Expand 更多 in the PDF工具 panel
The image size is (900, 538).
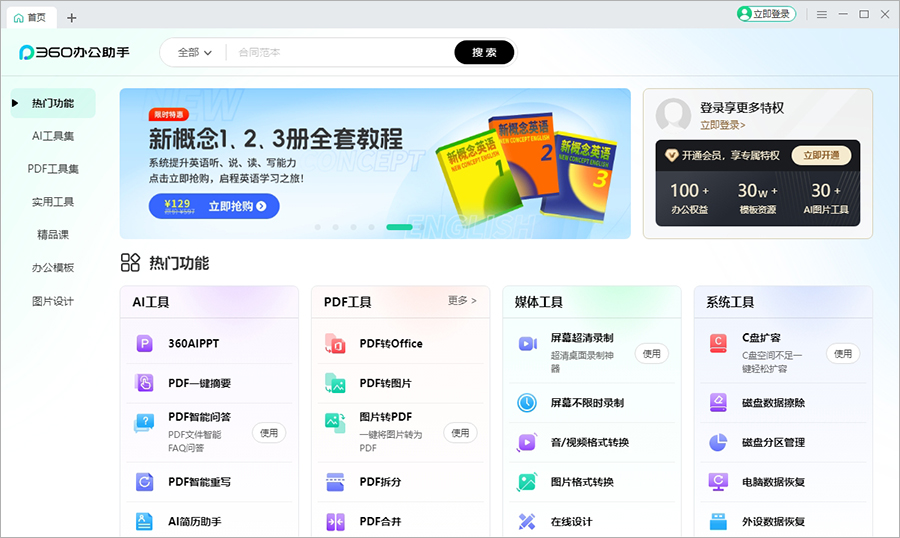(462, 300)
